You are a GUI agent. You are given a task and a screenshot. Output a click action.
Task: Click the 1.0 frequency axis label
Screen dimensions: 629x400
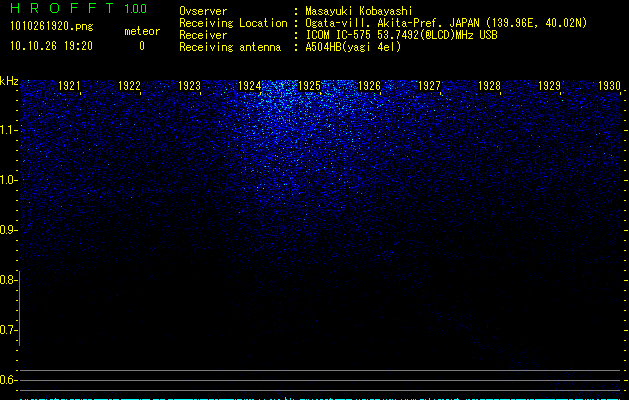8,180
